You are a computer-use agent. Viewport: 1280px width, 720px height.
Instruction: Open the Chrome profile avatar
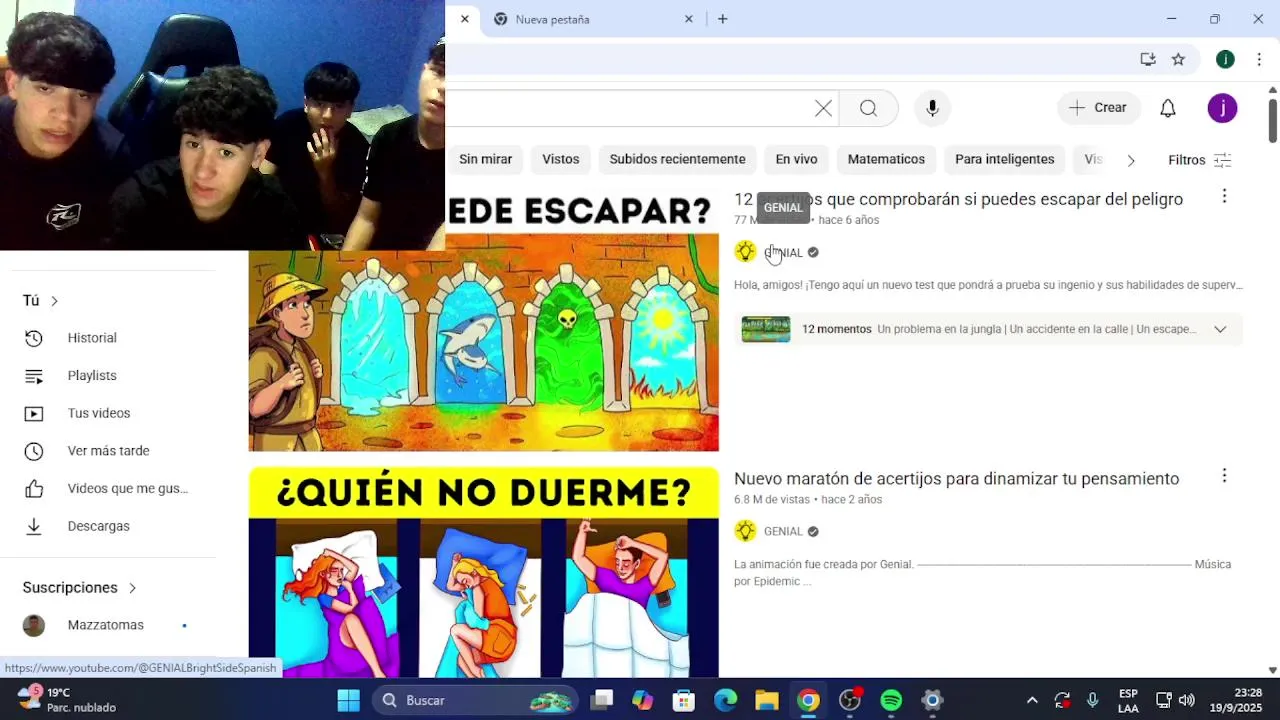(1225, 59)
